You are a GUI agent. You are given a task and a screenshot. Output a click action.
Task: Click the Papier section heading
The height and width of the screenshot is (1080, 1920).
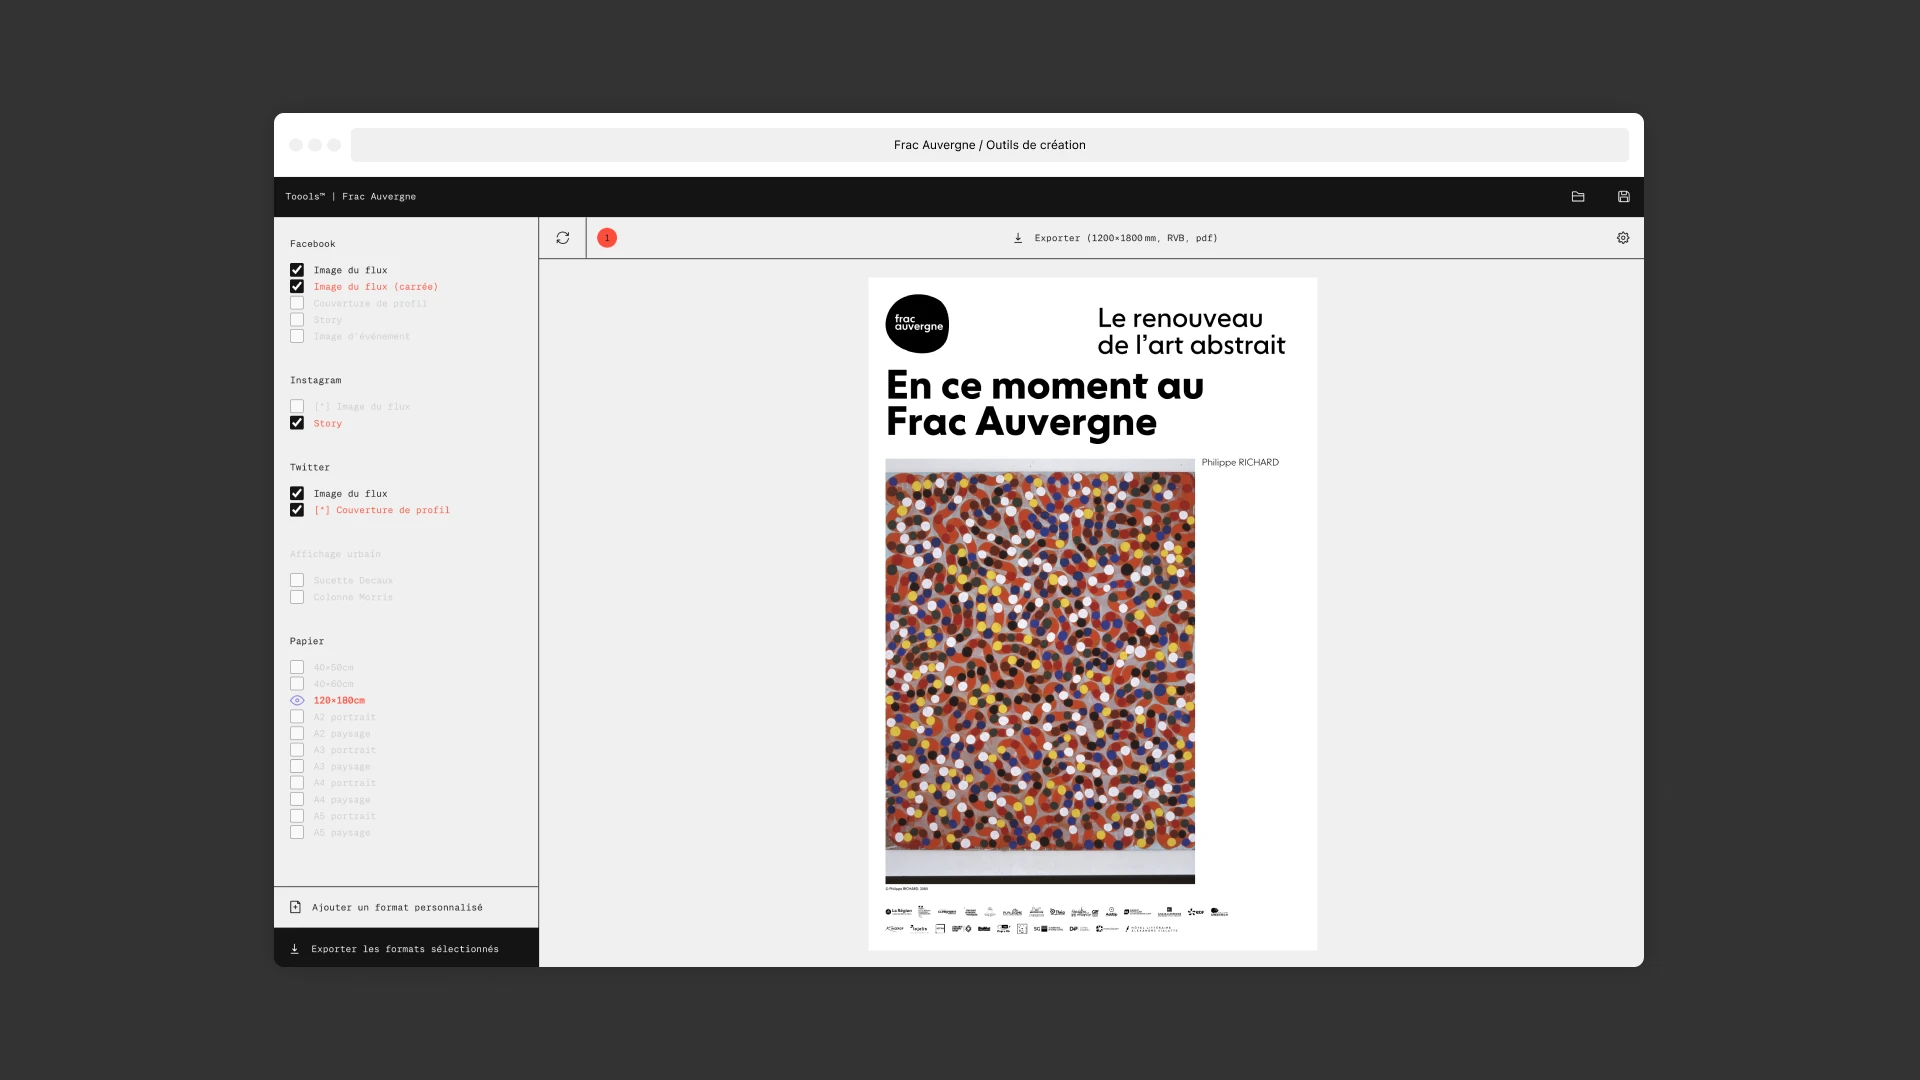[x=307, y=641]
